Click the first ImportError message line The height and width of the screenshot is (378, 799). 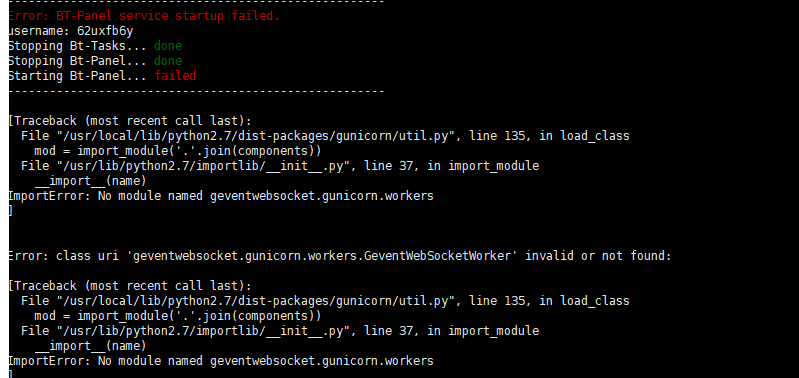tap(221, 196)
